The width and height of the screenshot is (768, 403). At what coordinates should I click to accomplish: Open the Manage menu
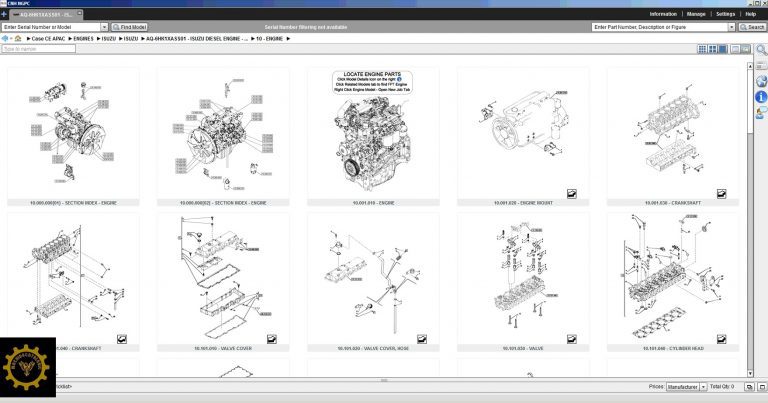point(696,14)
